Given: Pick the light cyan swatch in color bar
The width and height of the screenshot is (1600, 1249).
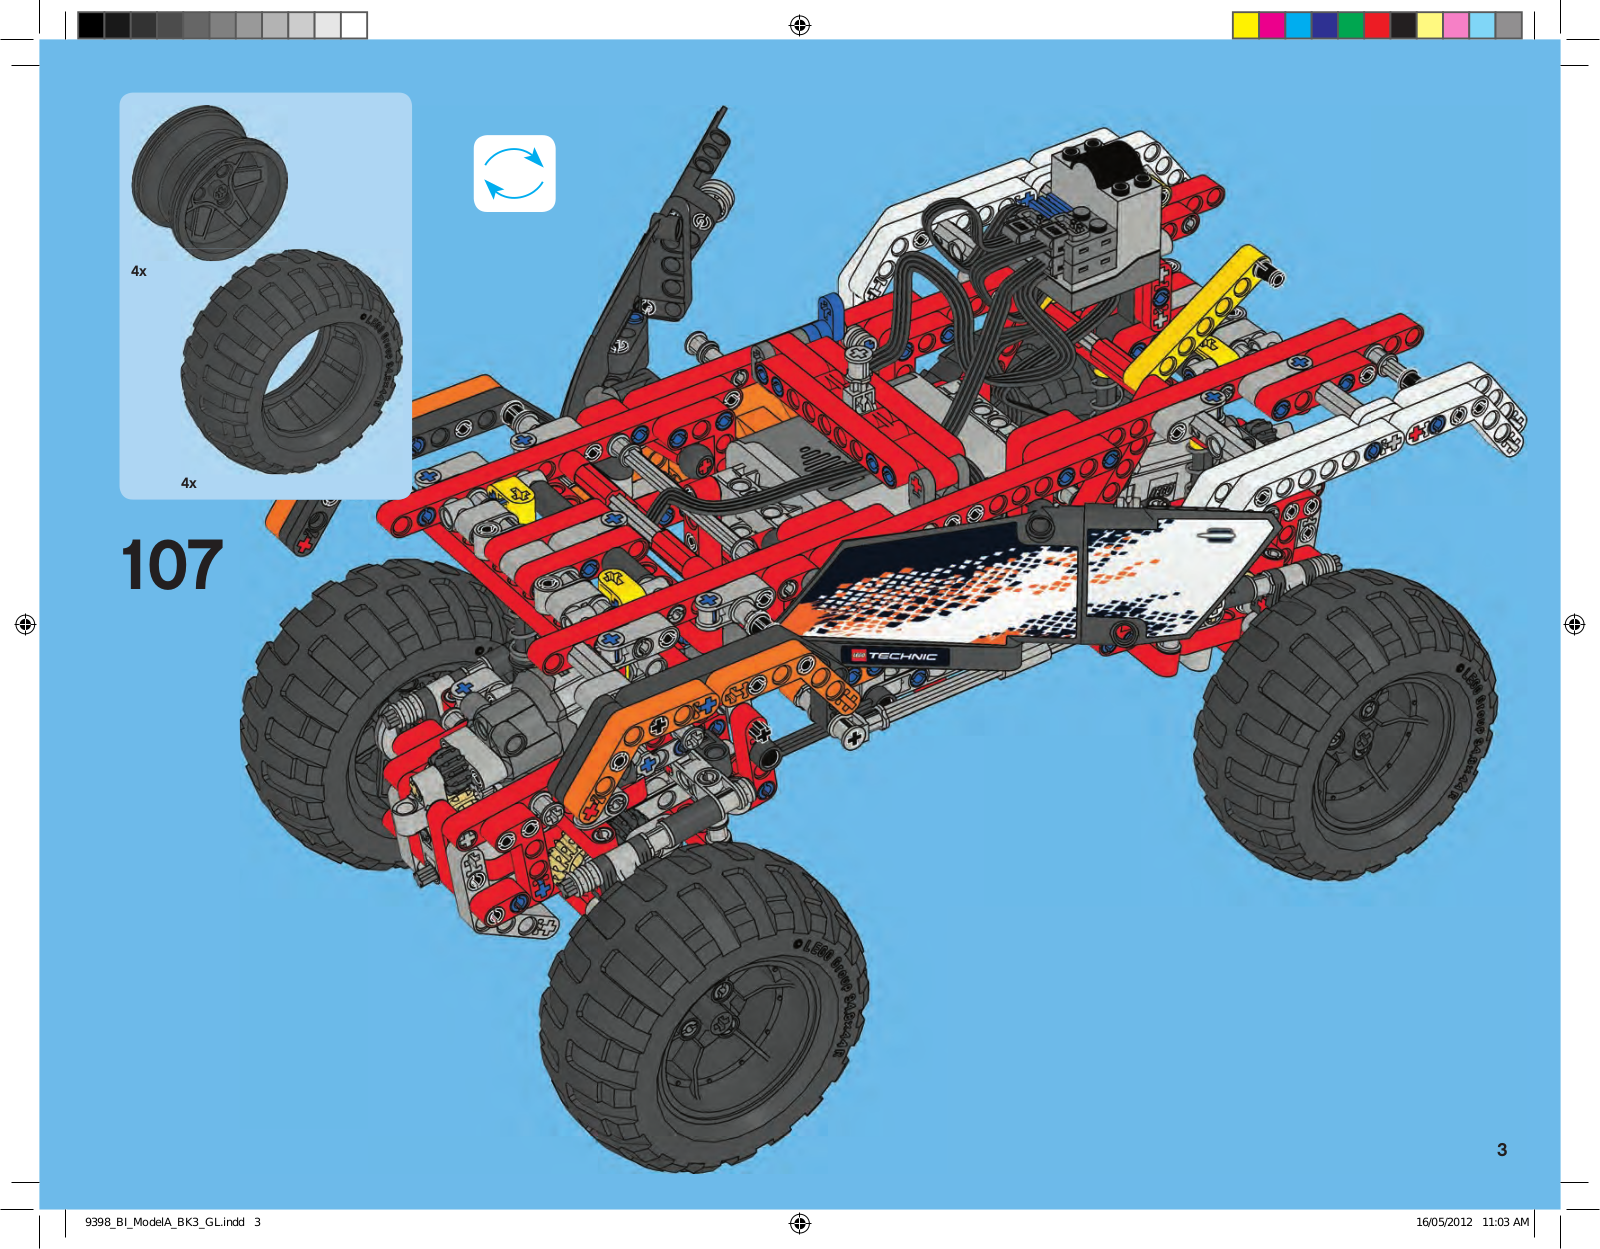Looking at the screenshot, I should tap(1483, 25).
